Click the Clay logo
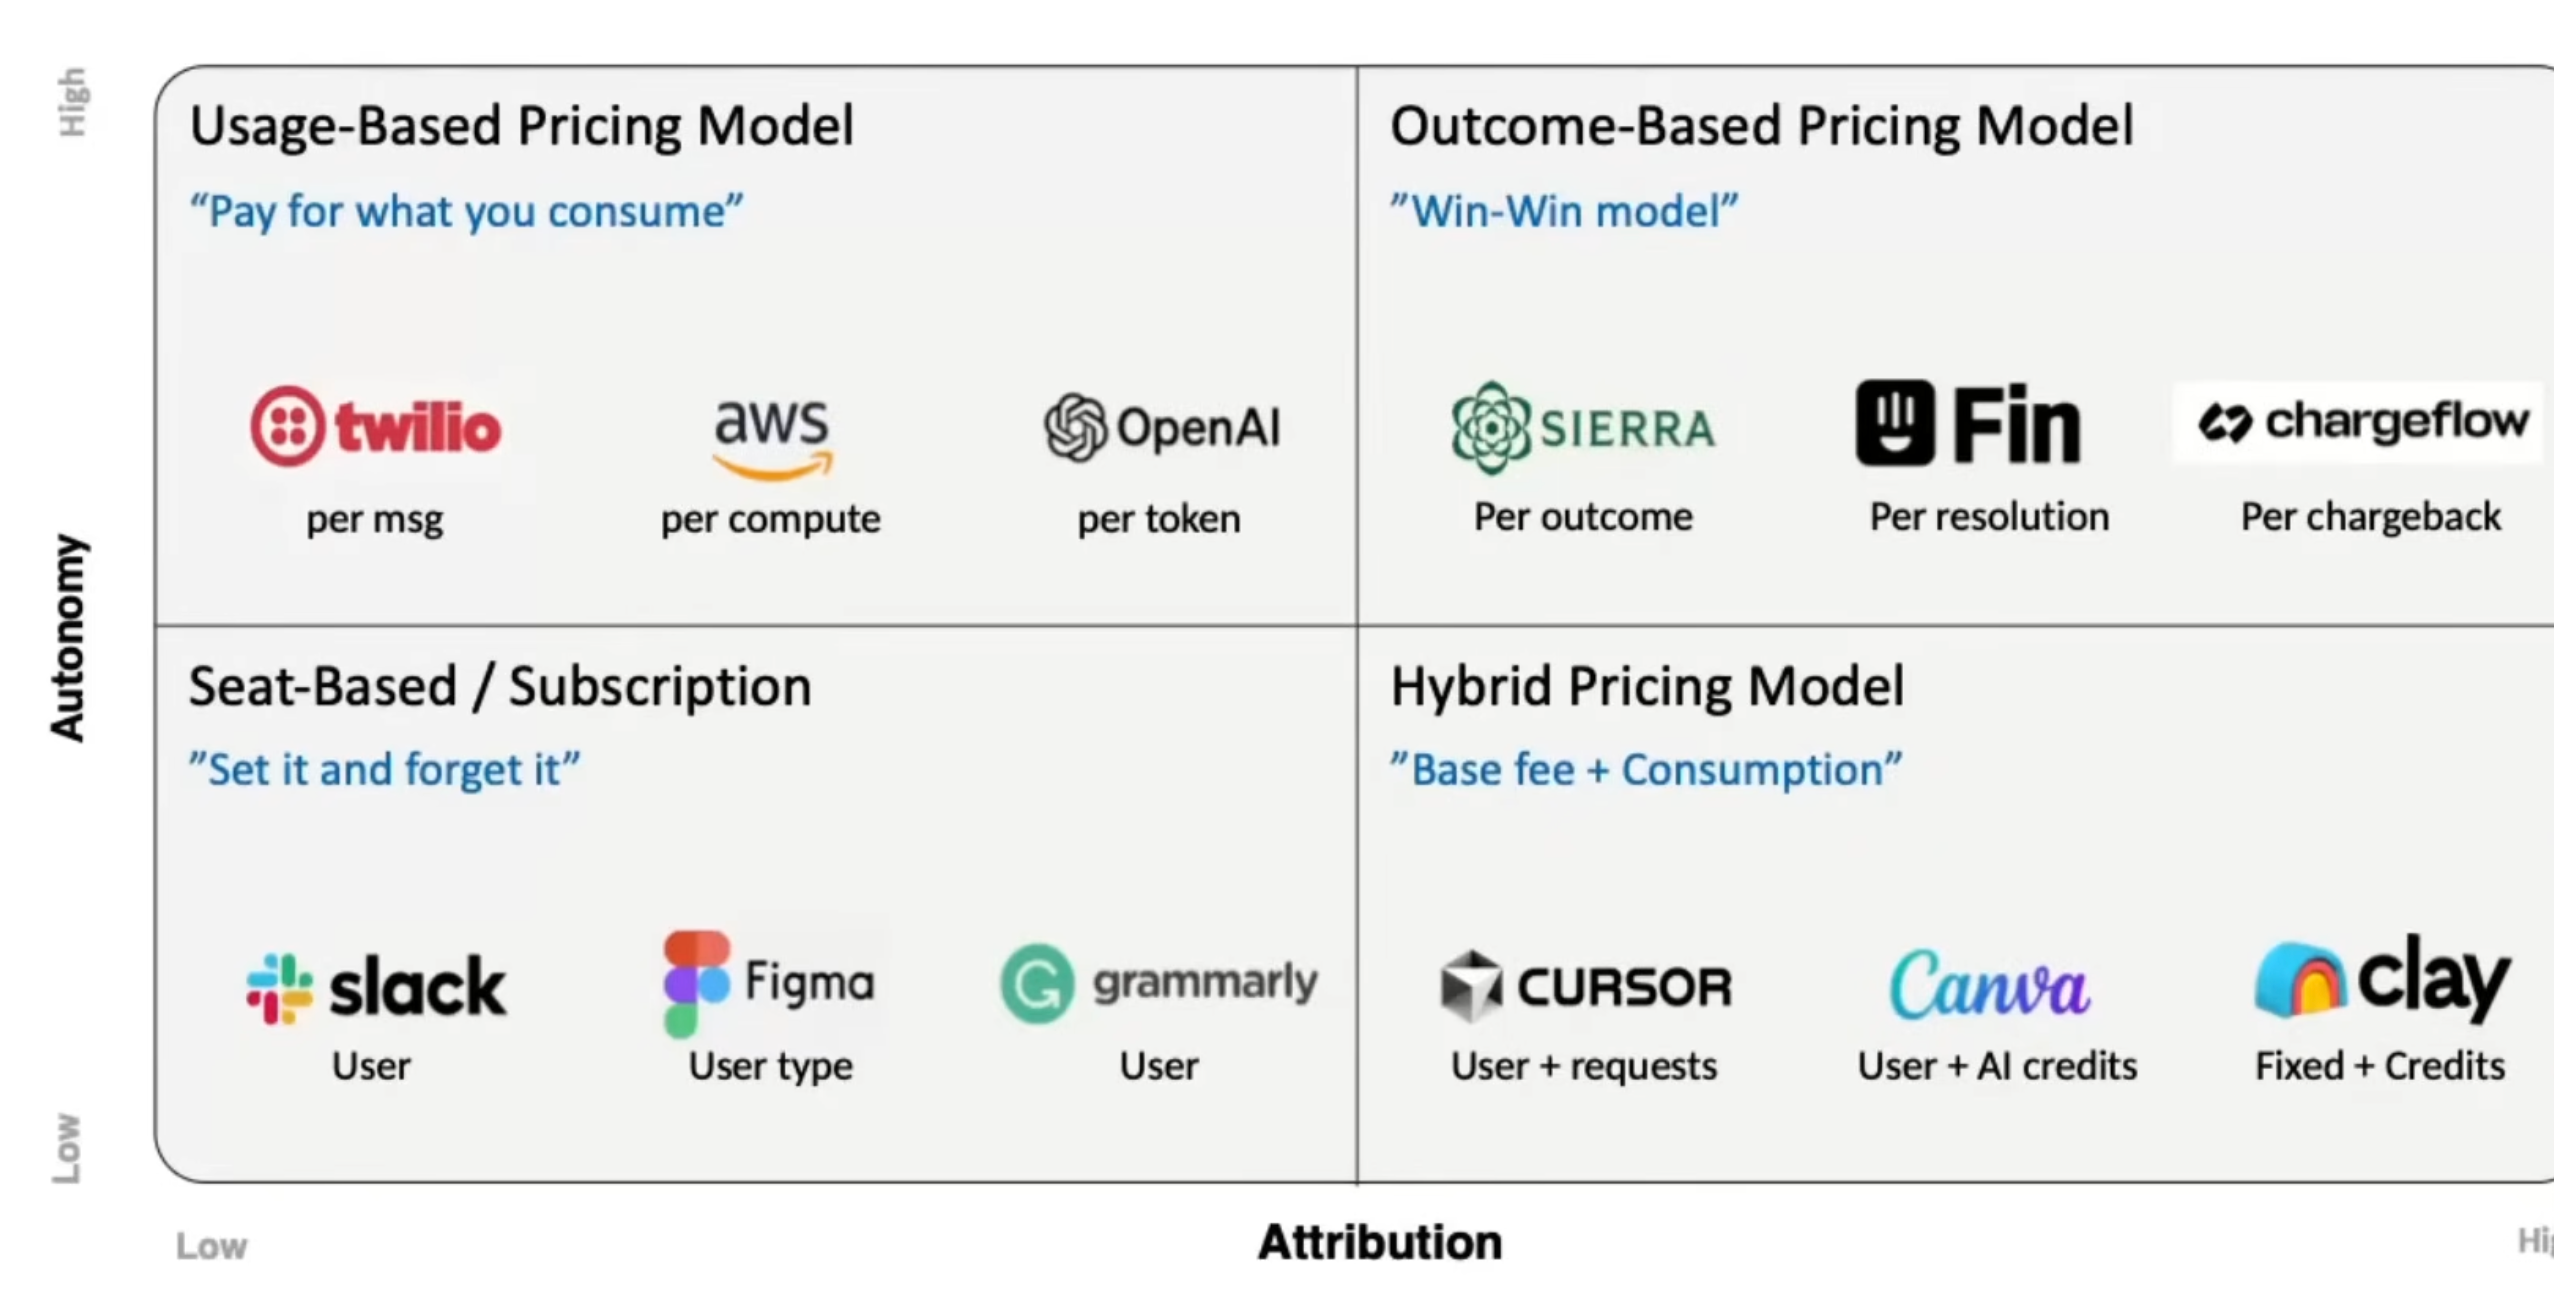Screen dimensions: 2554x1310 [x=2381, y=980]
